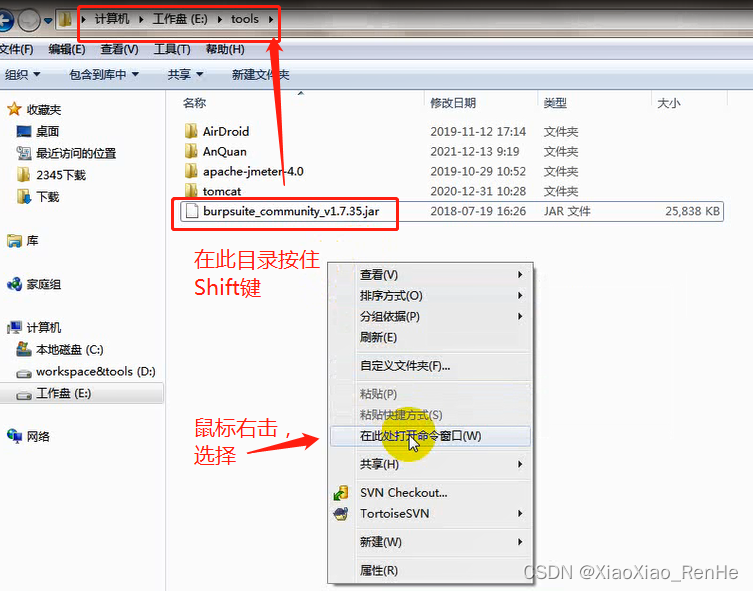753x591 pixels.
Task: Click tools in the address breadcrumb
Action: click(245, 19)
